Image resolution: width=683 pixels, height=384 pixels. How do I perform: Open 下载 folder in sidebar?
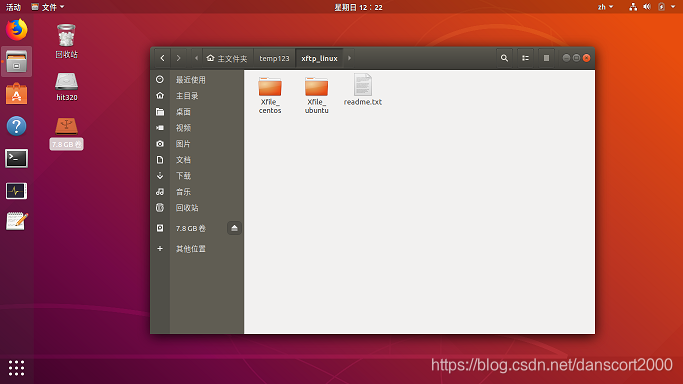pos(197,176)
